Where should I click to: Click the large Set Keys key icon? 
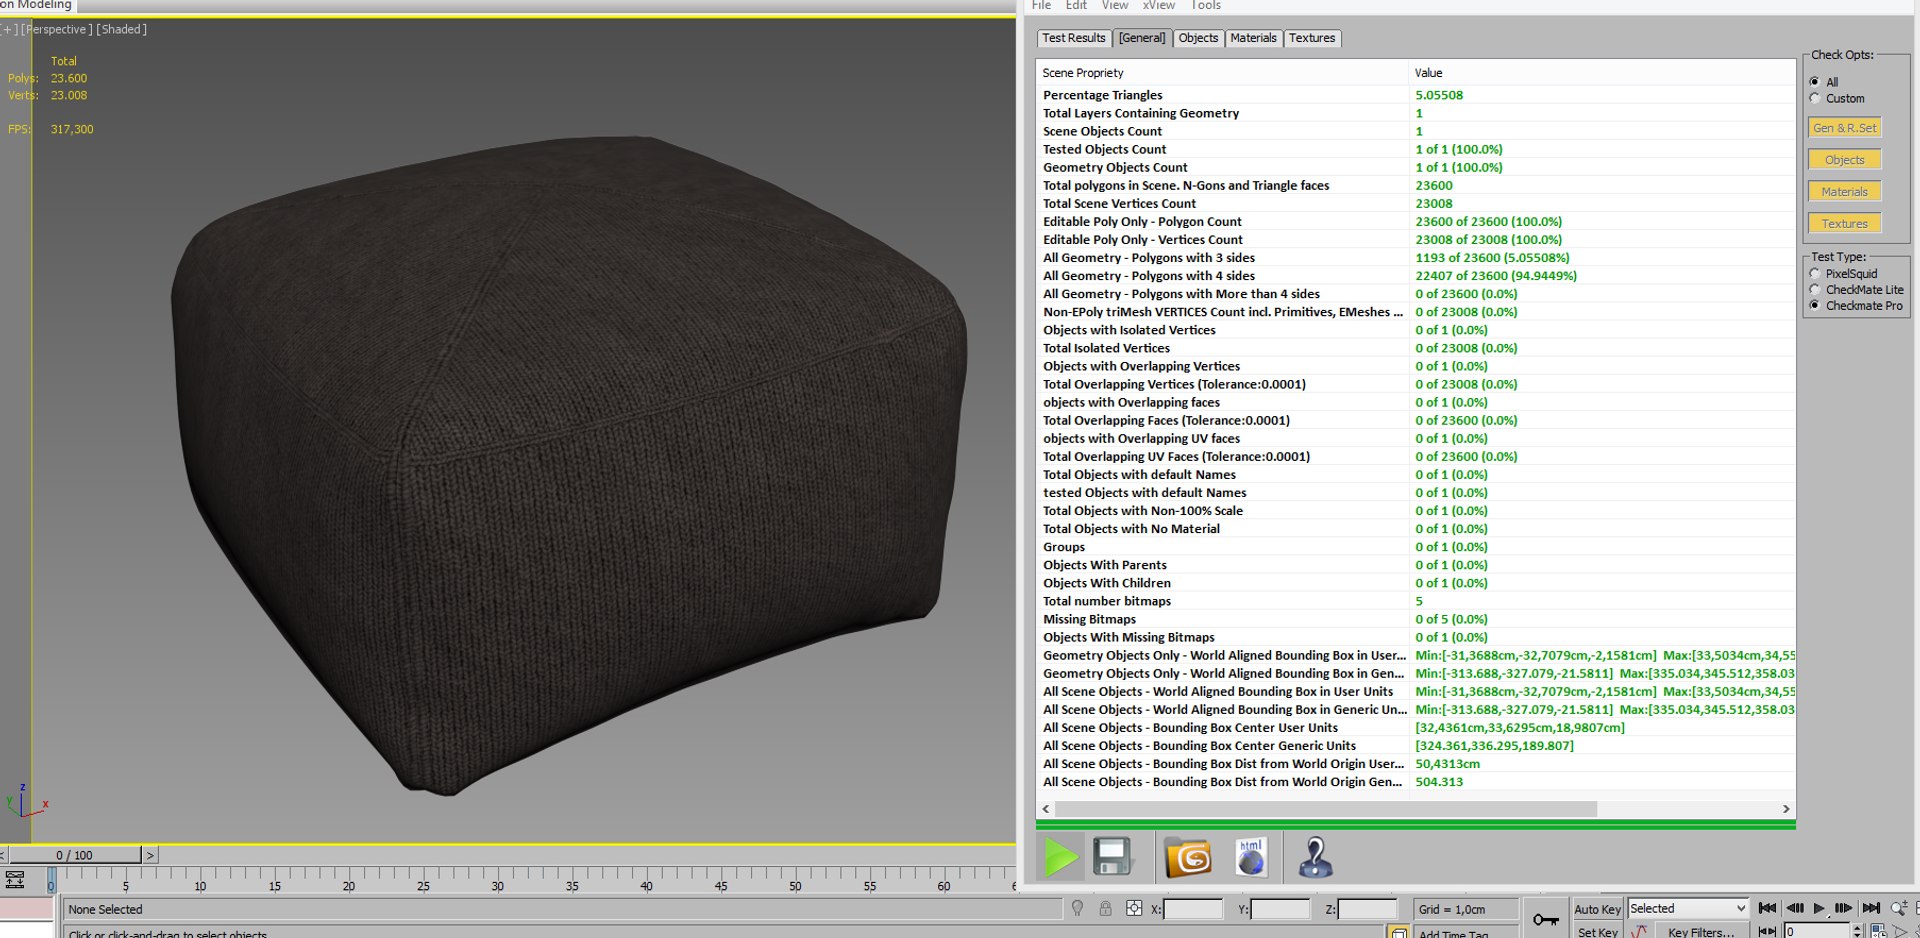point(1546,919)
